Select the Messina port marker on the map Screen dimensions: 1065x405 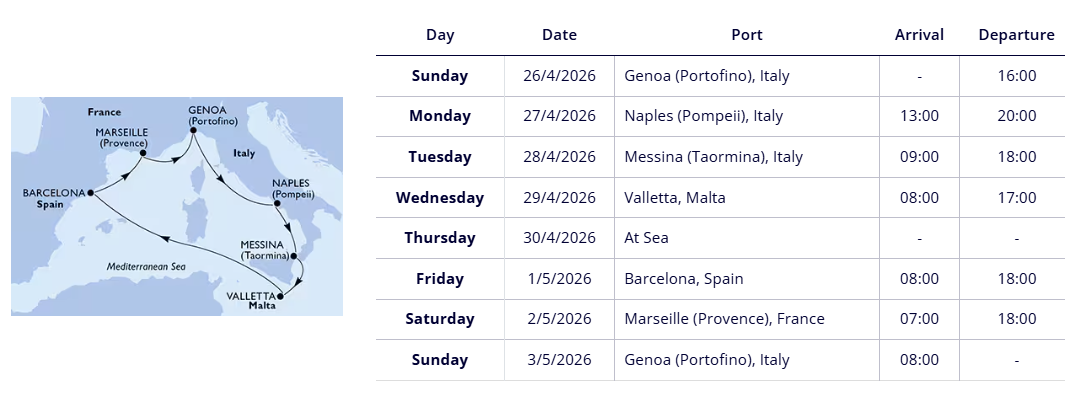click(293, 256)
